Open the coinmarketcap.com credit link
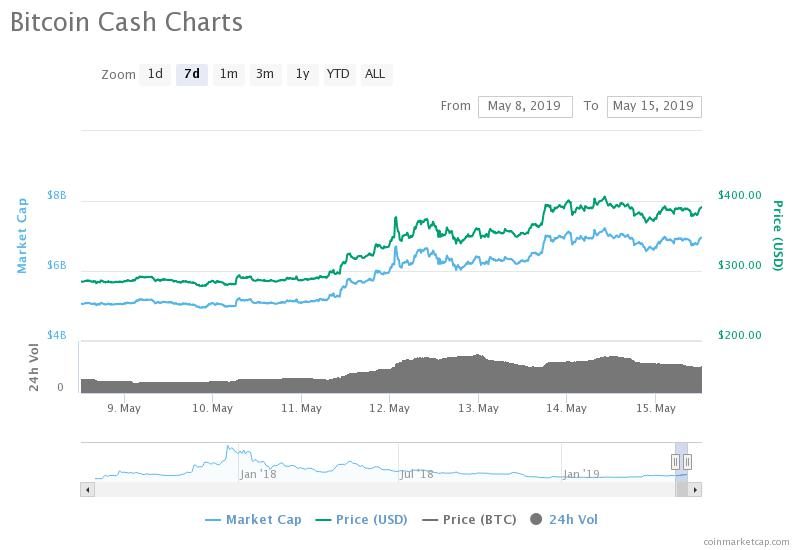This screenshot has width=800, height=550. (x=746, y=542)
